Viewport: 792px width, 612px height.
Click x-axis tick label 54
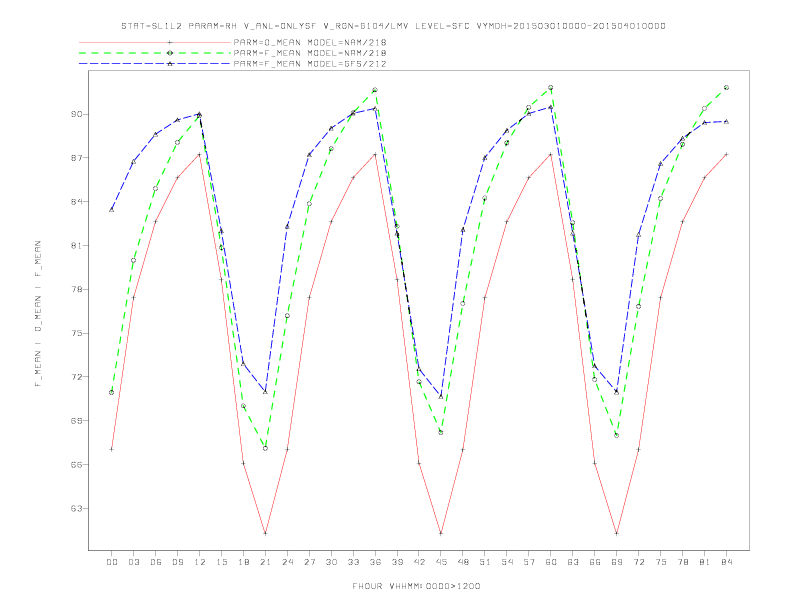tap(507, 562)
